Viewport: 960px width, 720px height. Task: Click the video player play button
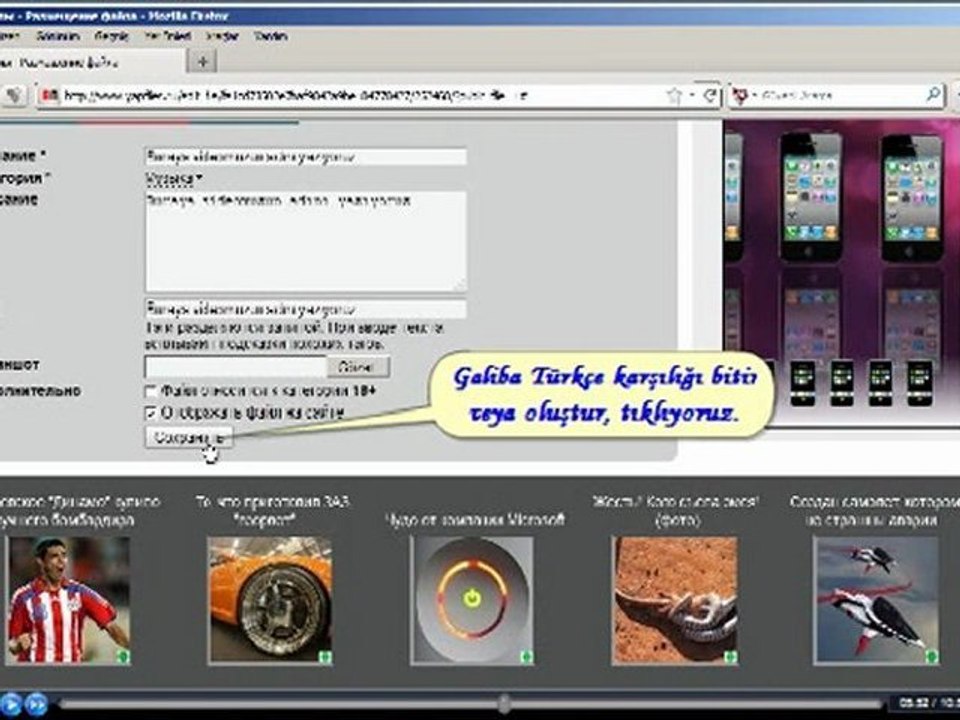(x=10, y=703)
